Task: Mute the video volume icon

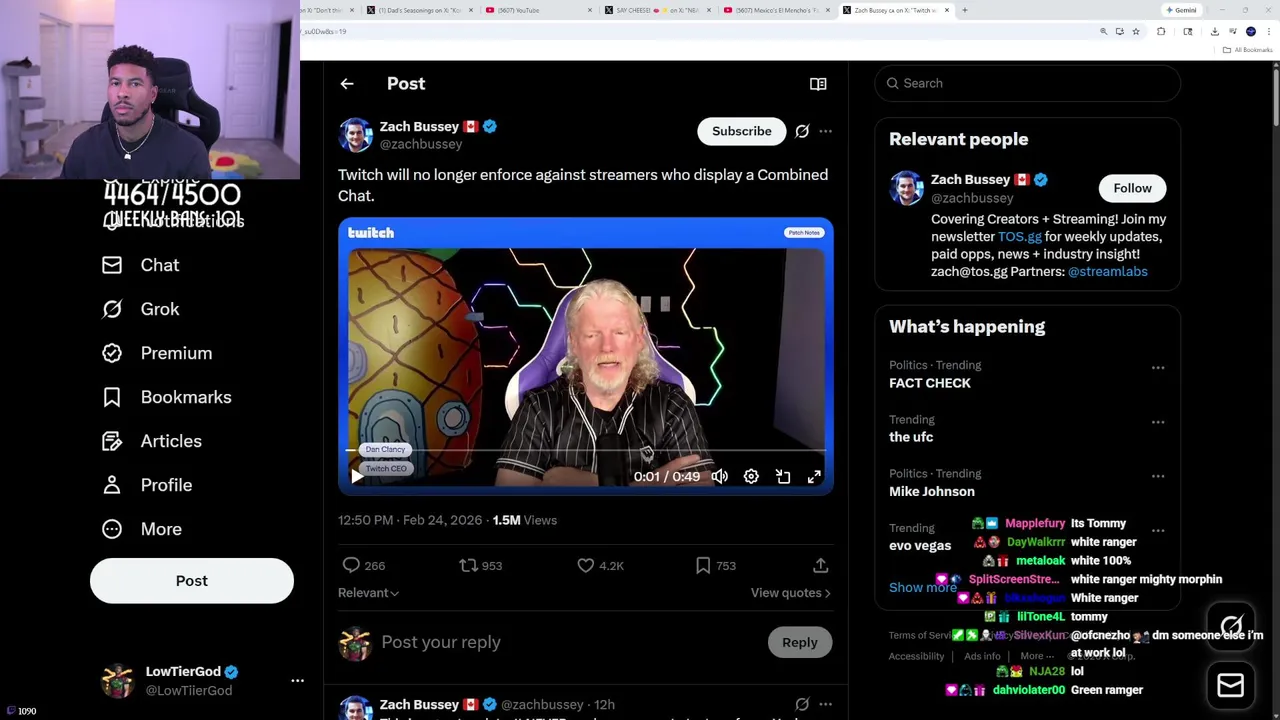Action: 719,477
